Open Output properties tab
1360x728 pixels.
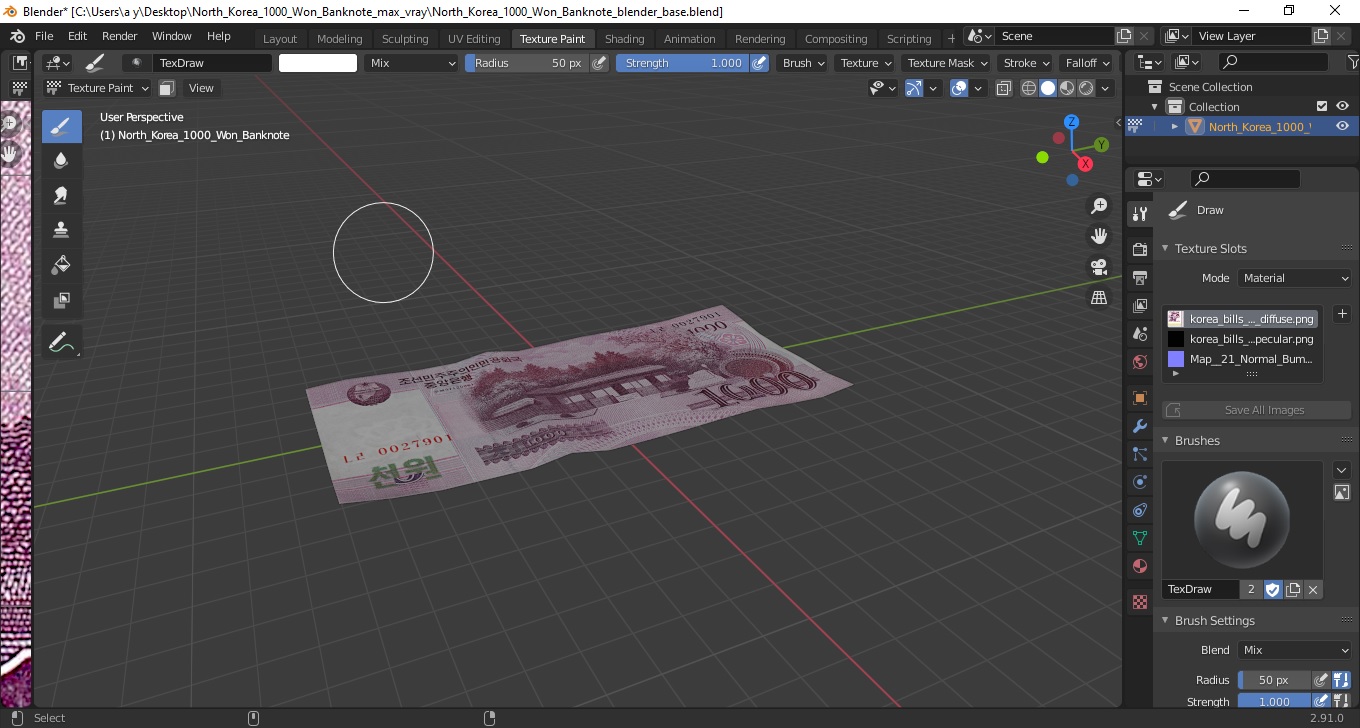click(1139, 277)
